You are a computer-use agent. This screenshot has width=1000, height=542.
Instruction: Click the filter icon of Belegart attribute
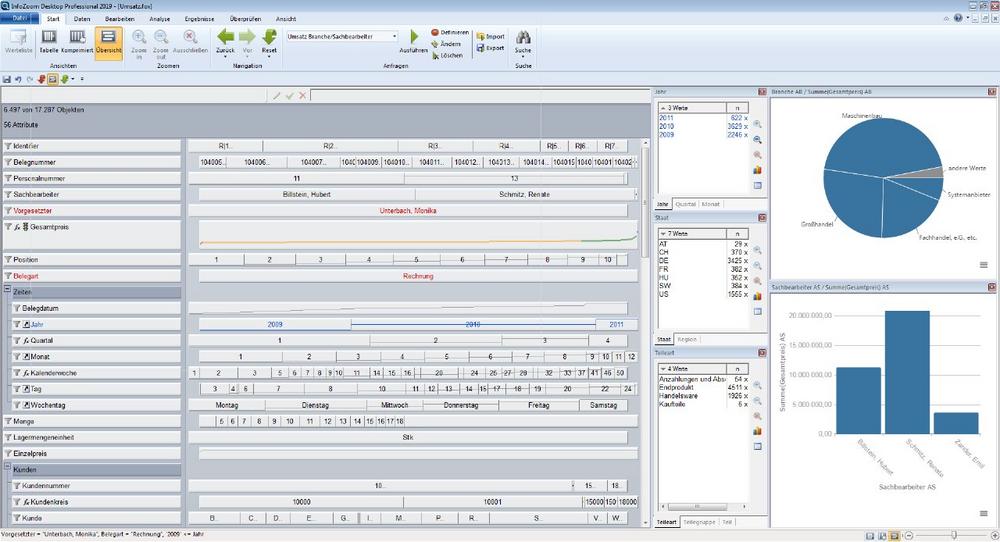pos(8,276)
